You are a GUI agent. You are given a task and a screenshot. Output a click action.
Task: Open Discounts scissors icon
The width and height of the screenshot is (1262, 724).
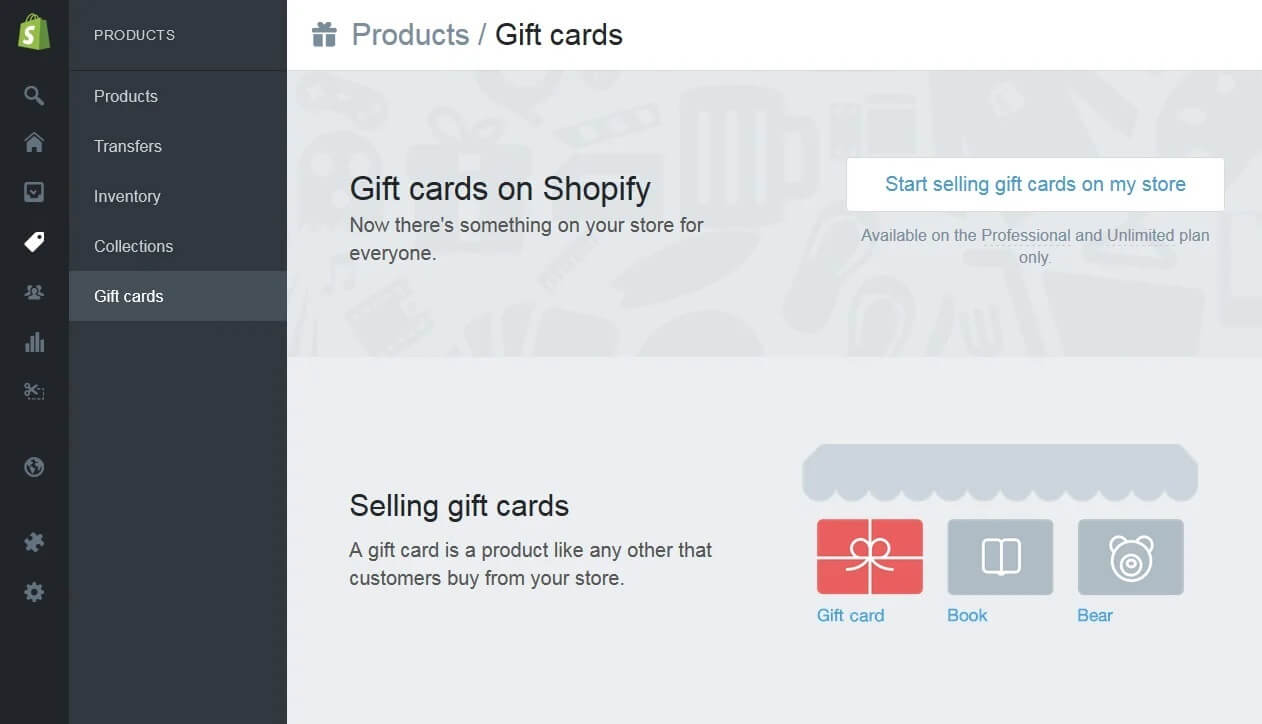point(34,391)
